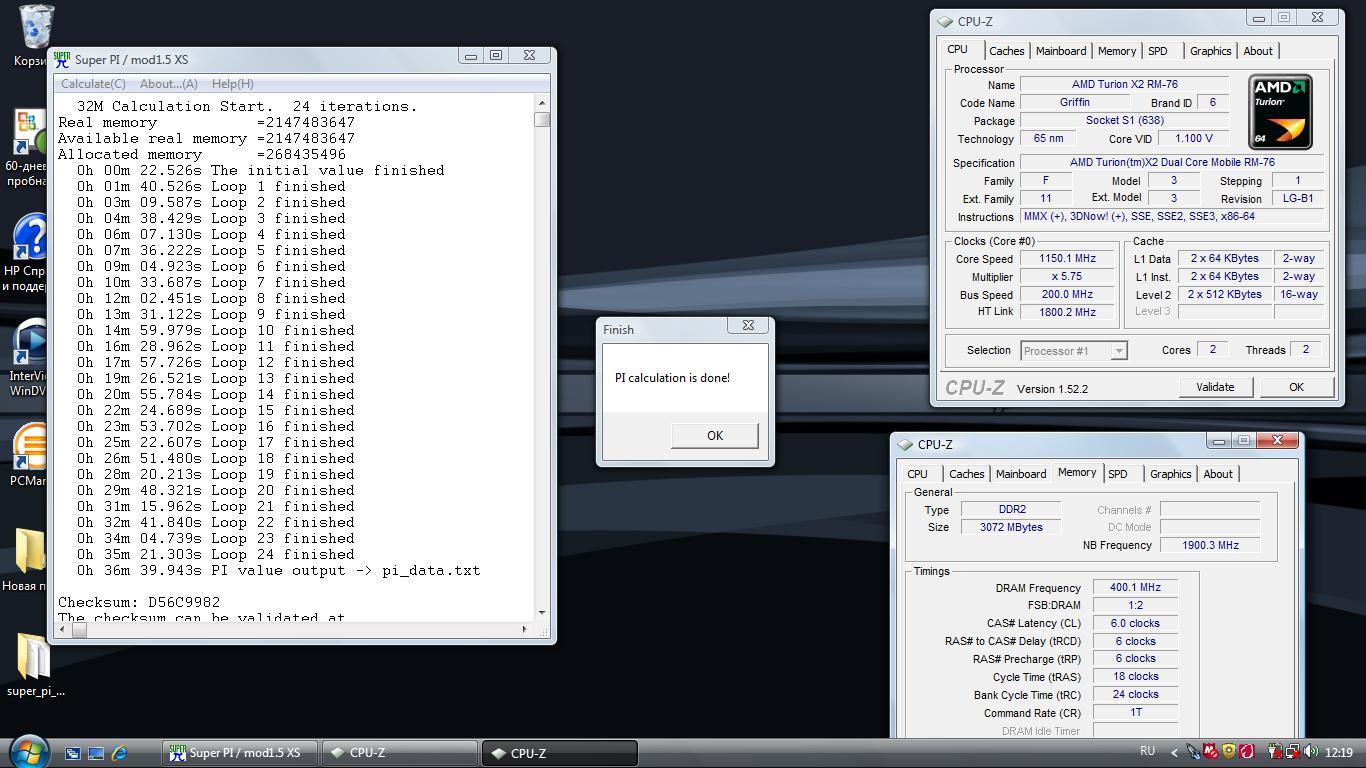Click Super PI vertical scrollbar down arrow

coord(542,612)
